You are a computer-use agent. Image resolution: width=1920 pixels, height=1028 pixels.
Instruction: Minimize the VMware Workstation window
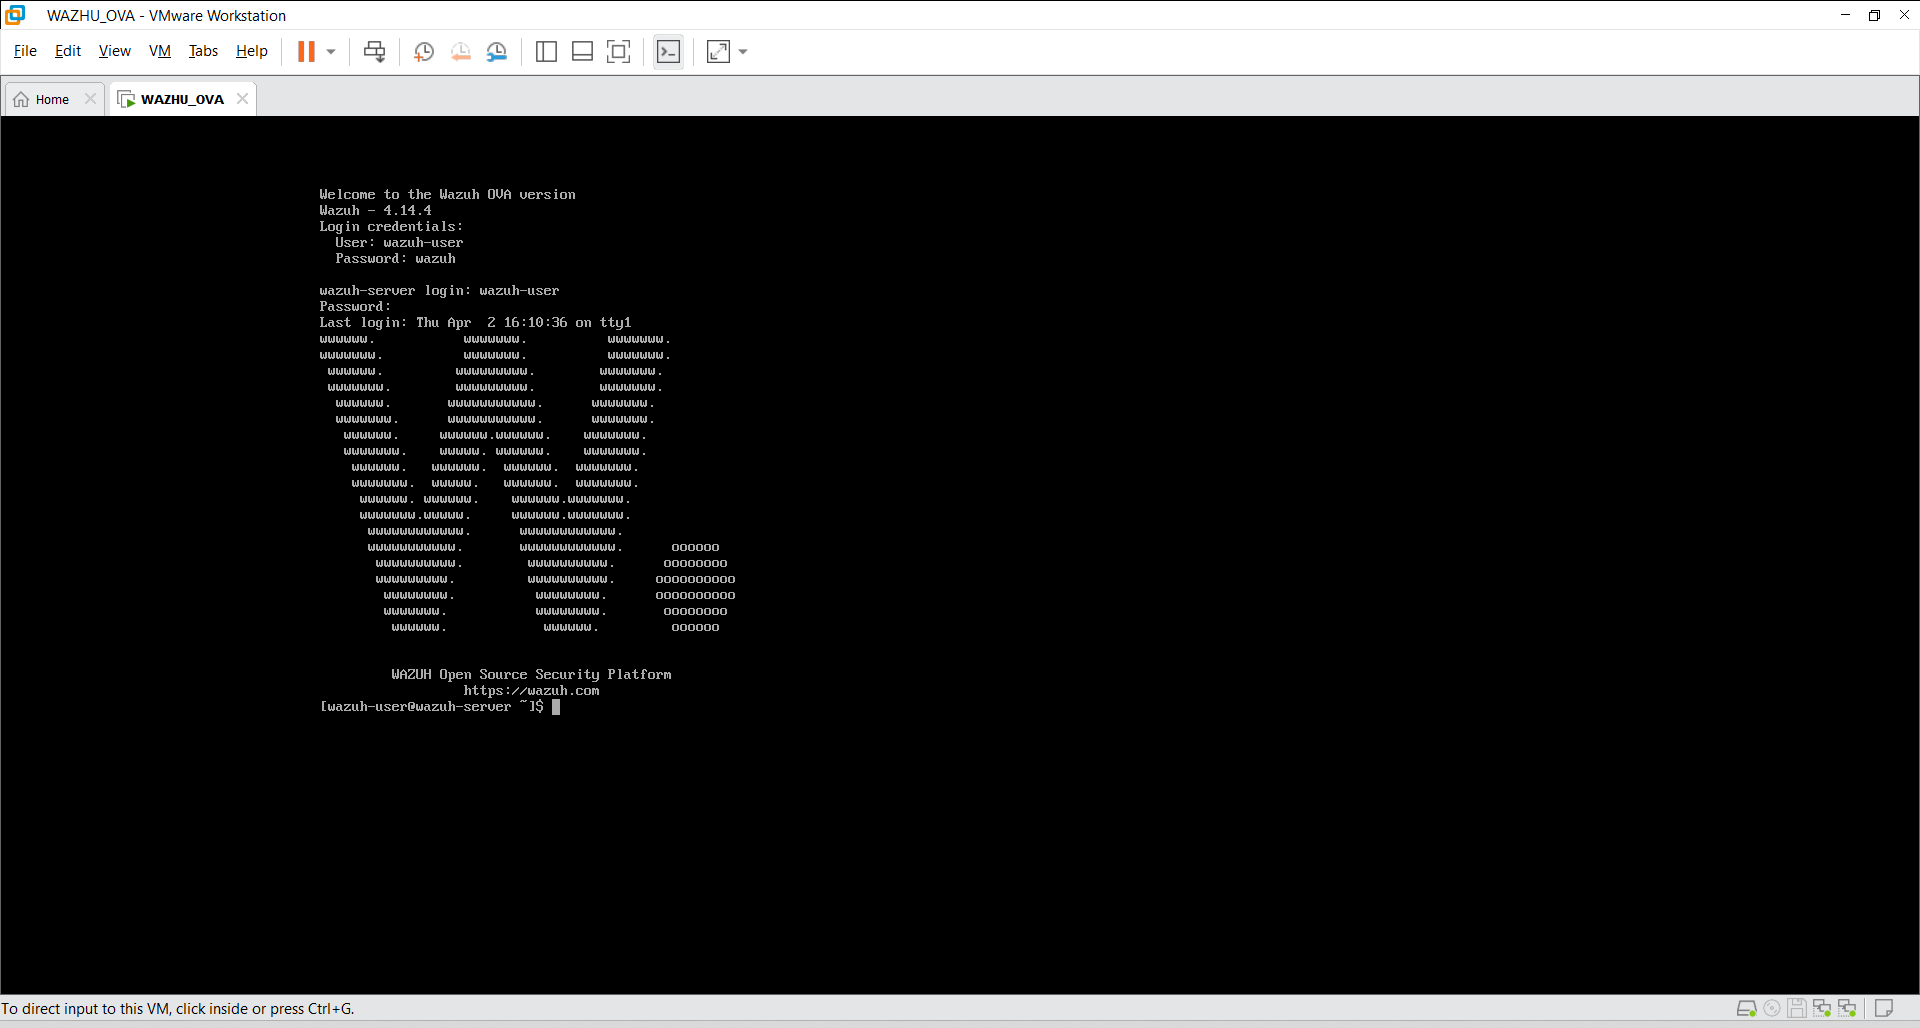(1845, 15)
